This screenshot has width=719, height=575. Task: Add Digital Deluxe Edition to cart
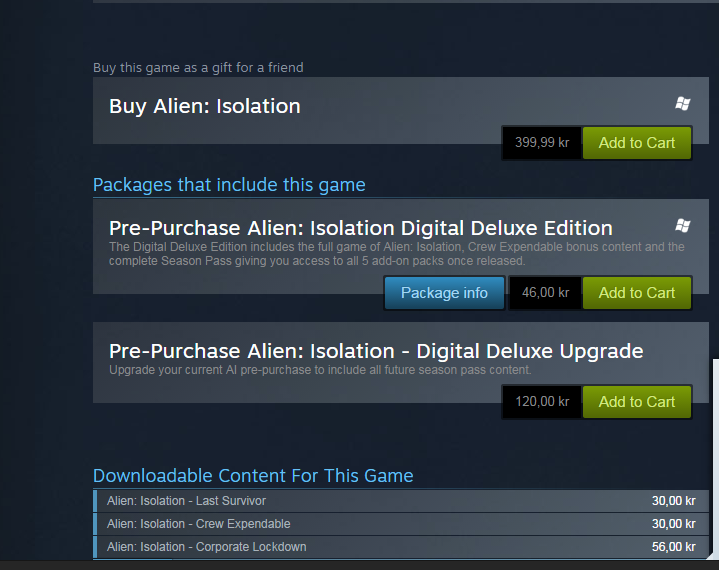coord(636,293)
